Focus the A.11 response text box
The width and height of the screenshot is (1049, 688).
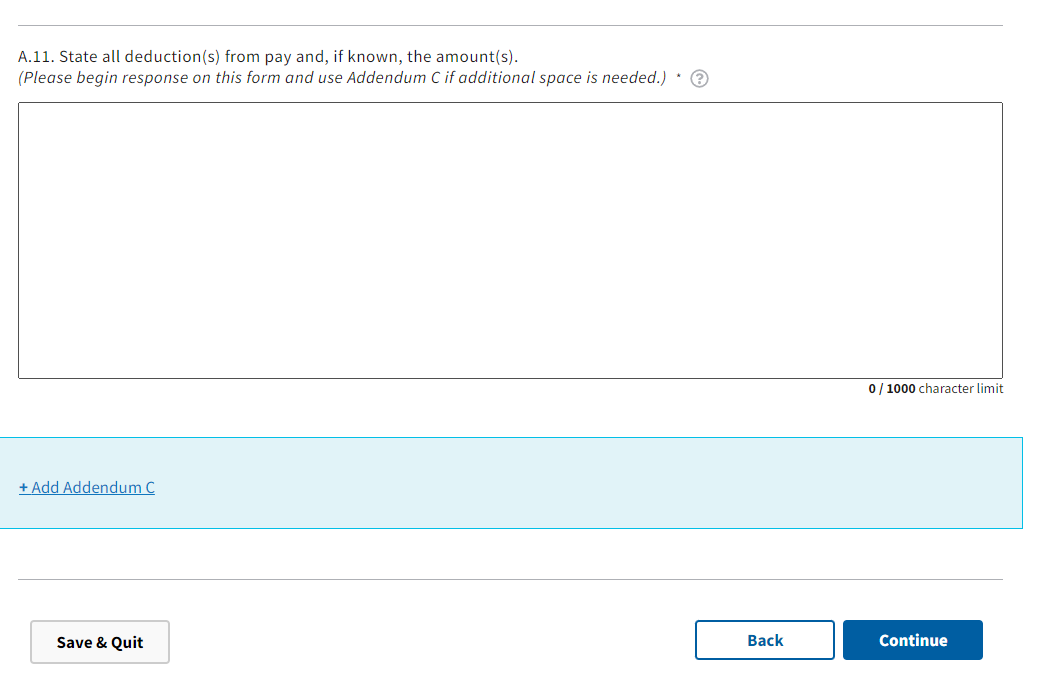[x=510, y=240]
